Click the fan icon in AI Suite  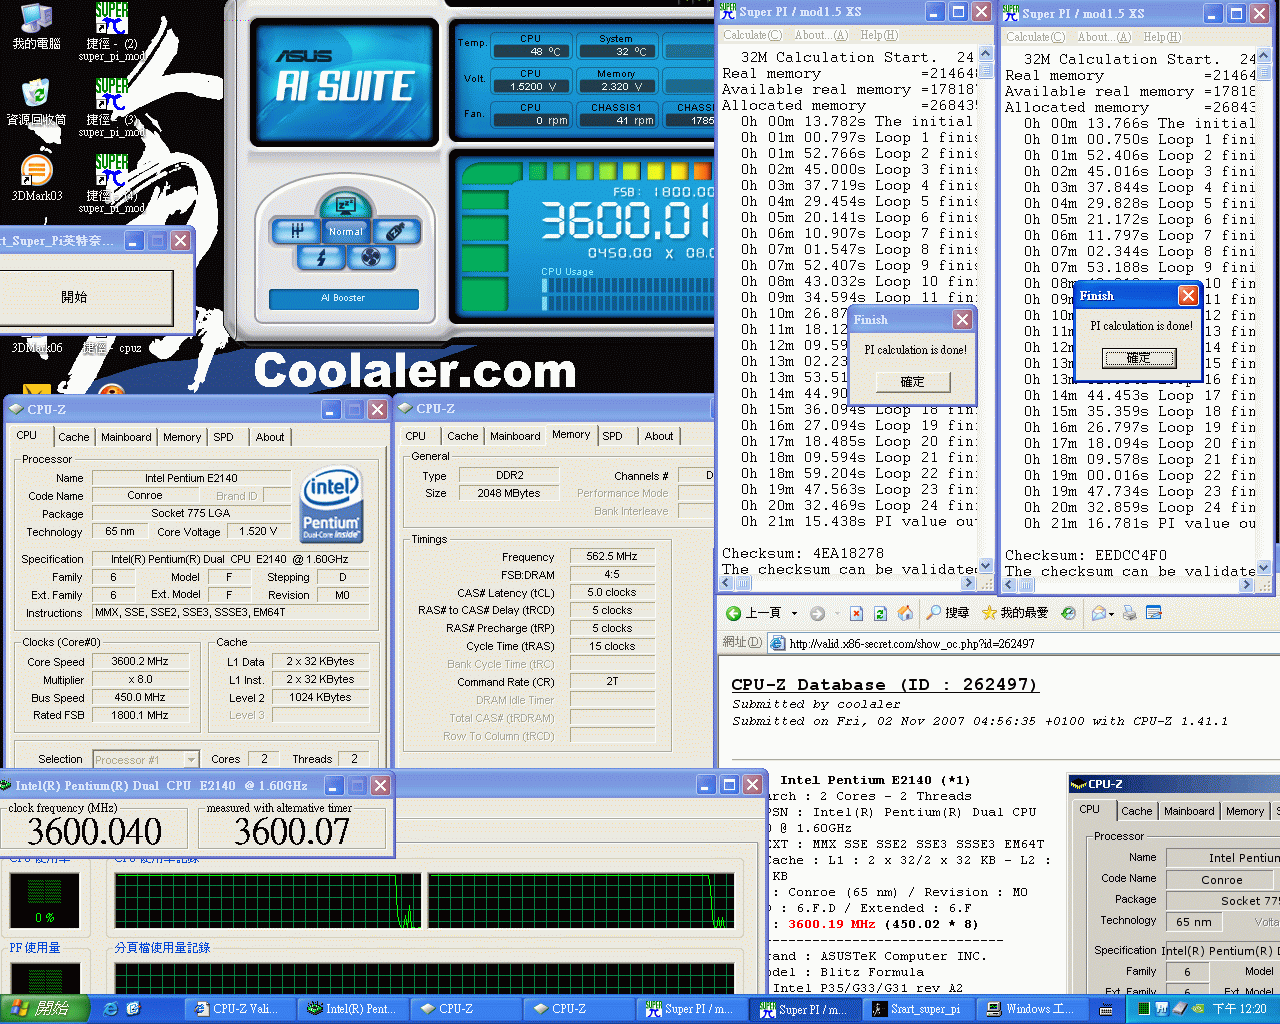pos(371,258)
